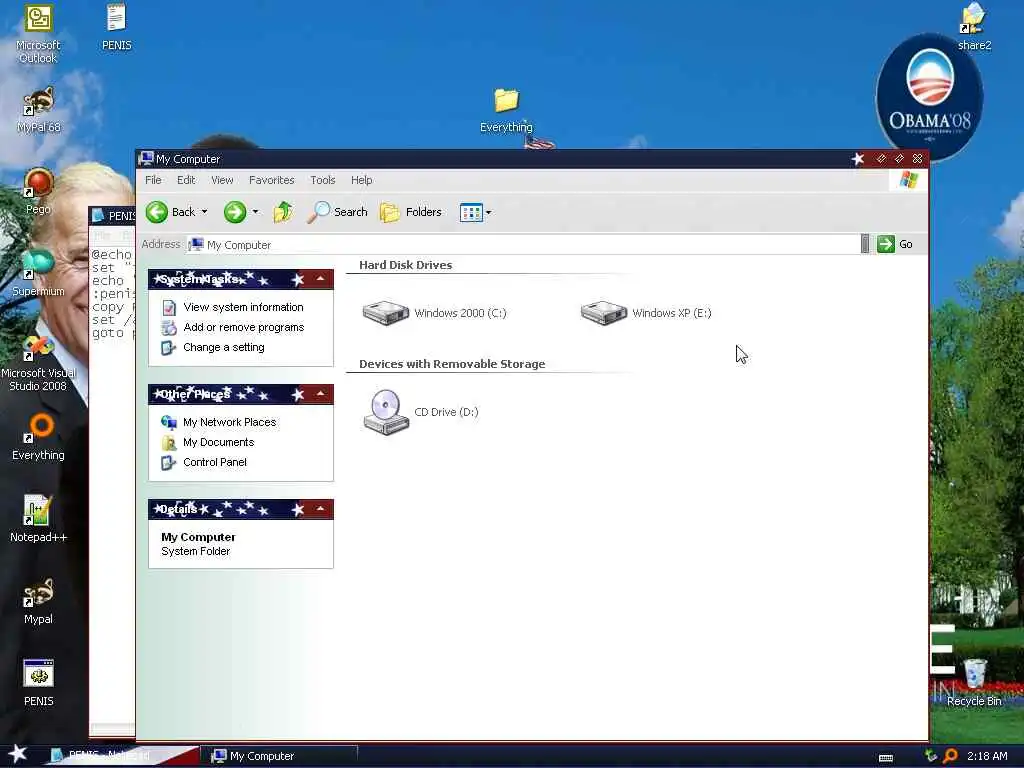Open the Back history dropdown arrow
The width and height of the screenshot is (1024, 768).
(204, 212)
